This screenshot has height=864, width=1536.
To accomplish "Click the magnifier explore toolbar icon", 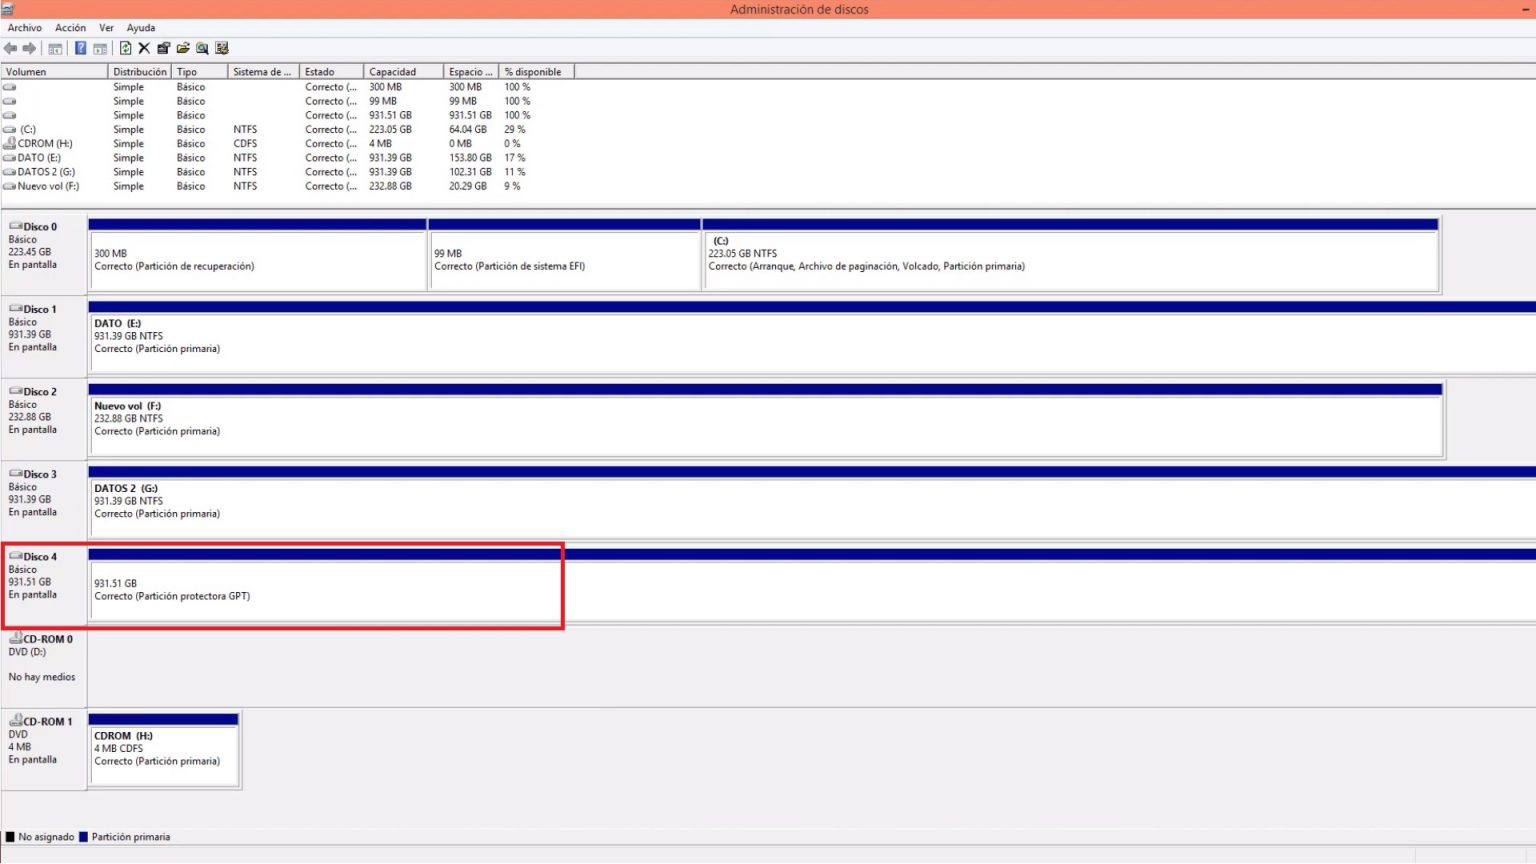I will tap(203, 48).
